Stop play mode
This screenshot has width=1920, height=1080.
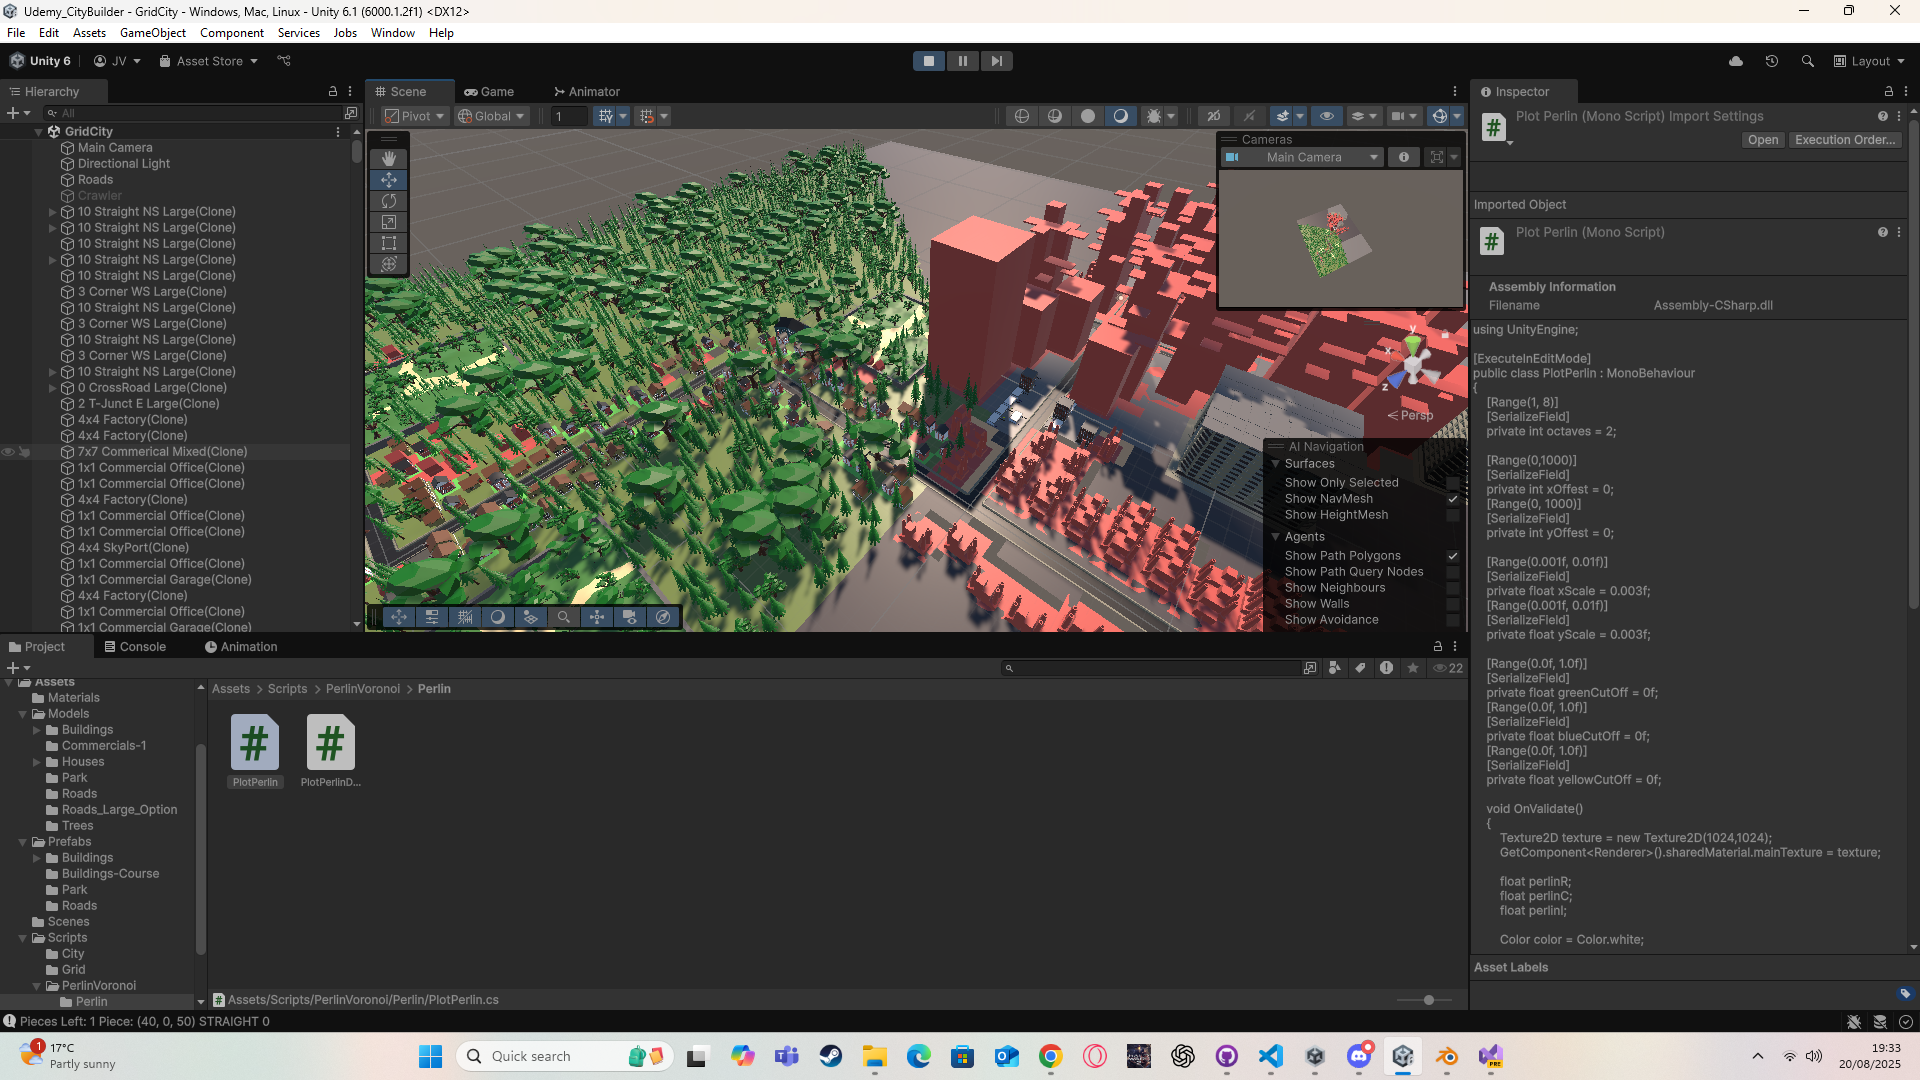pyautogui.click(x=929, y=61)
